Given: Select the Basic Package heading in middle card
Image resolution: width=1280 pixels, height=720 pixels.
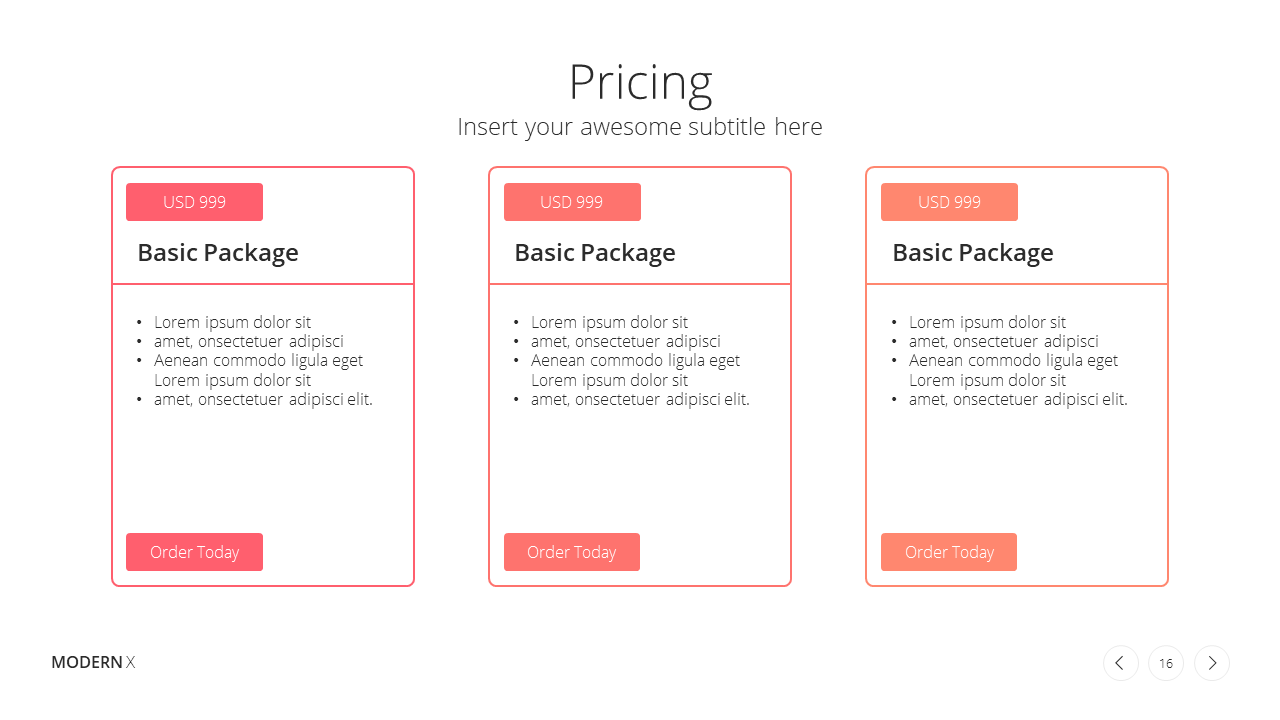Looking at the screenshot, I should click(x=595, y=253).
